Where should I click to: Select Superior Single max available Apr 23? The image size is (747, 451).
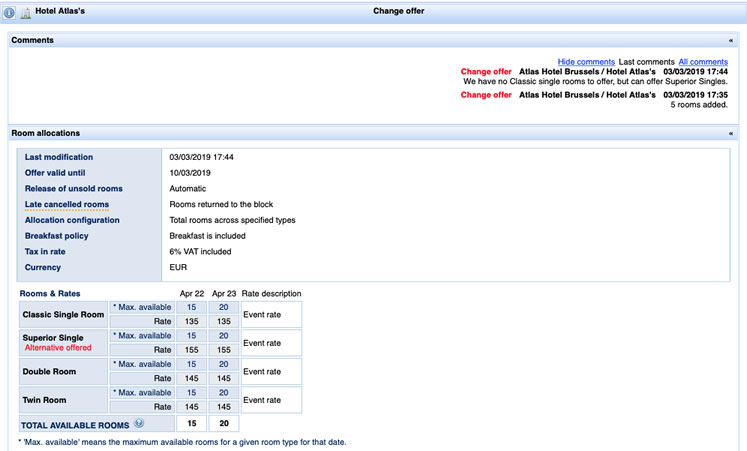(224, 336)
